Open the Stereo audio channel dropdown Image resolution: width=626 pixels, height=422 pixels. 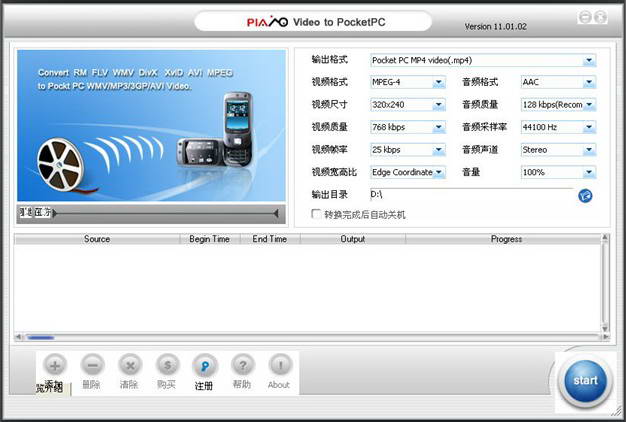pos(589,150)
